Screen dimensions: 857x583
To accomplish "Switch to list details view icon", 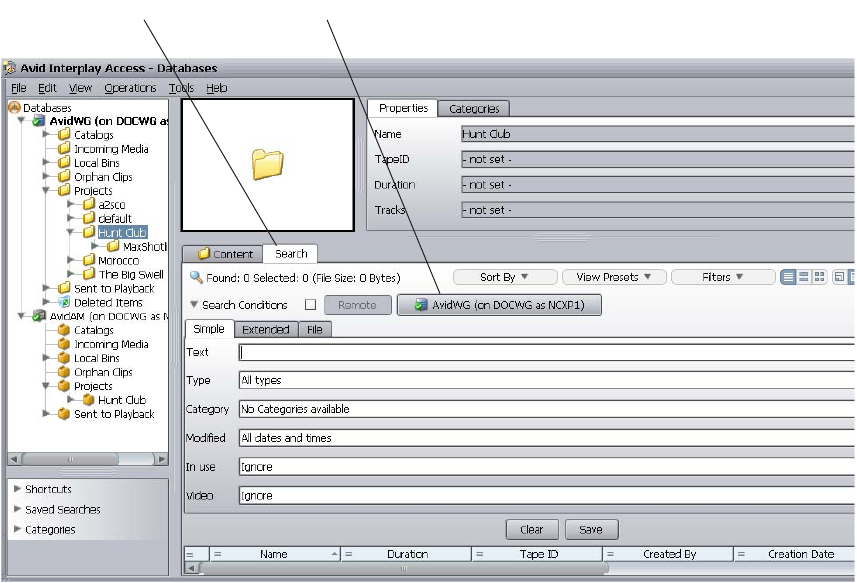I will point(788,277).
